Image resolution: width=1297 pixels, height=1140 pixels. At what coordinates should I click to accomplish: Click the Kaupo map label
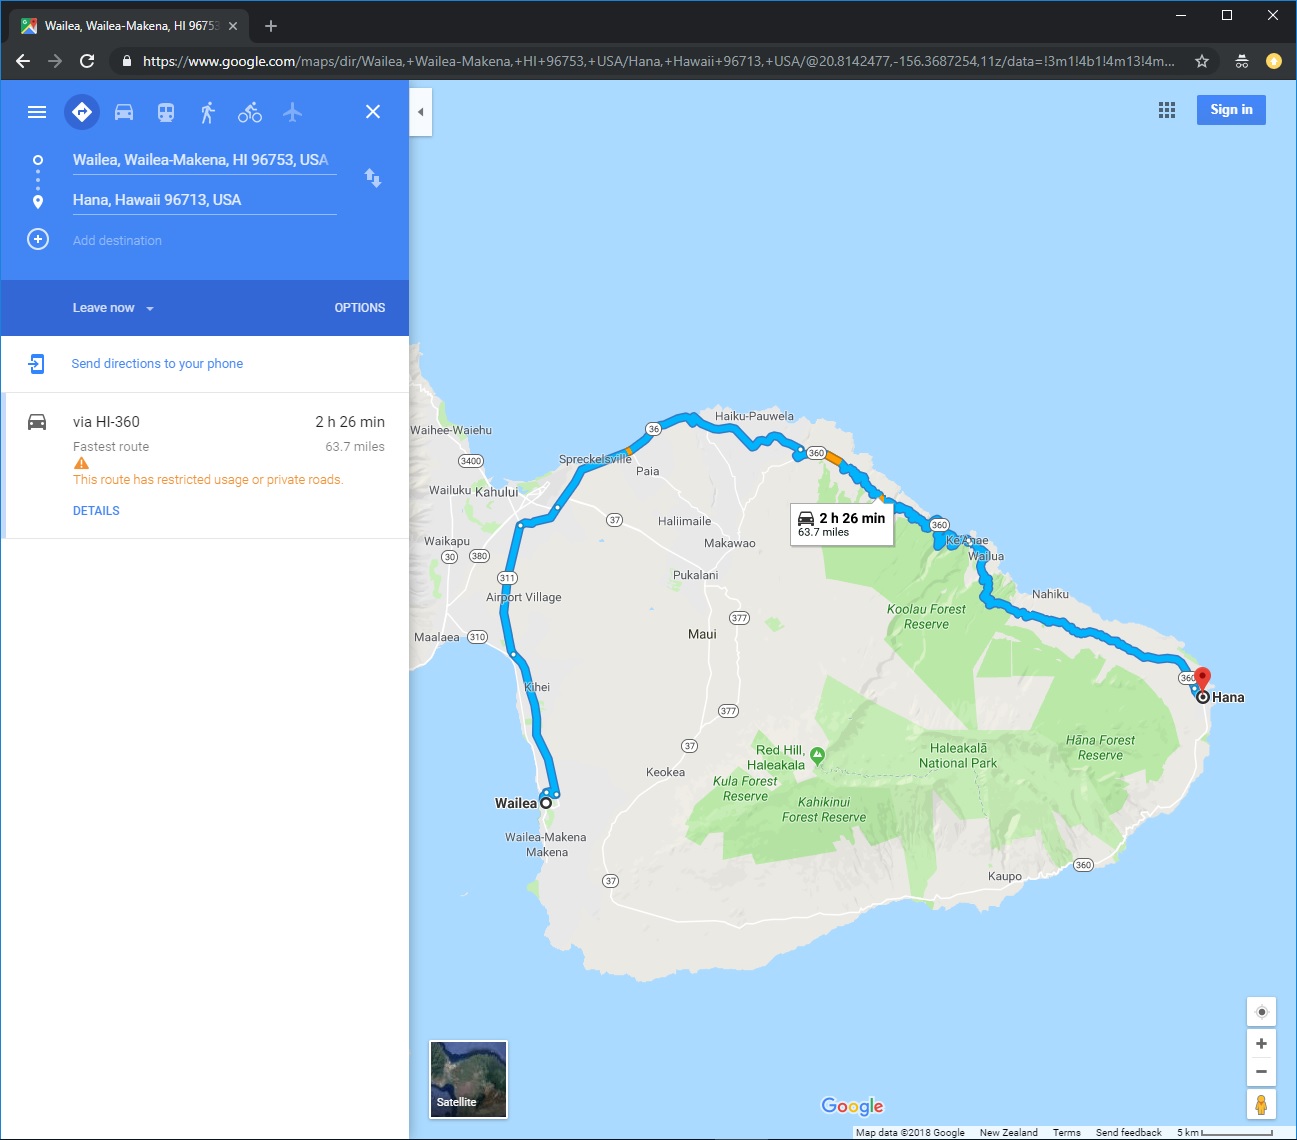tap(1005, 876)
